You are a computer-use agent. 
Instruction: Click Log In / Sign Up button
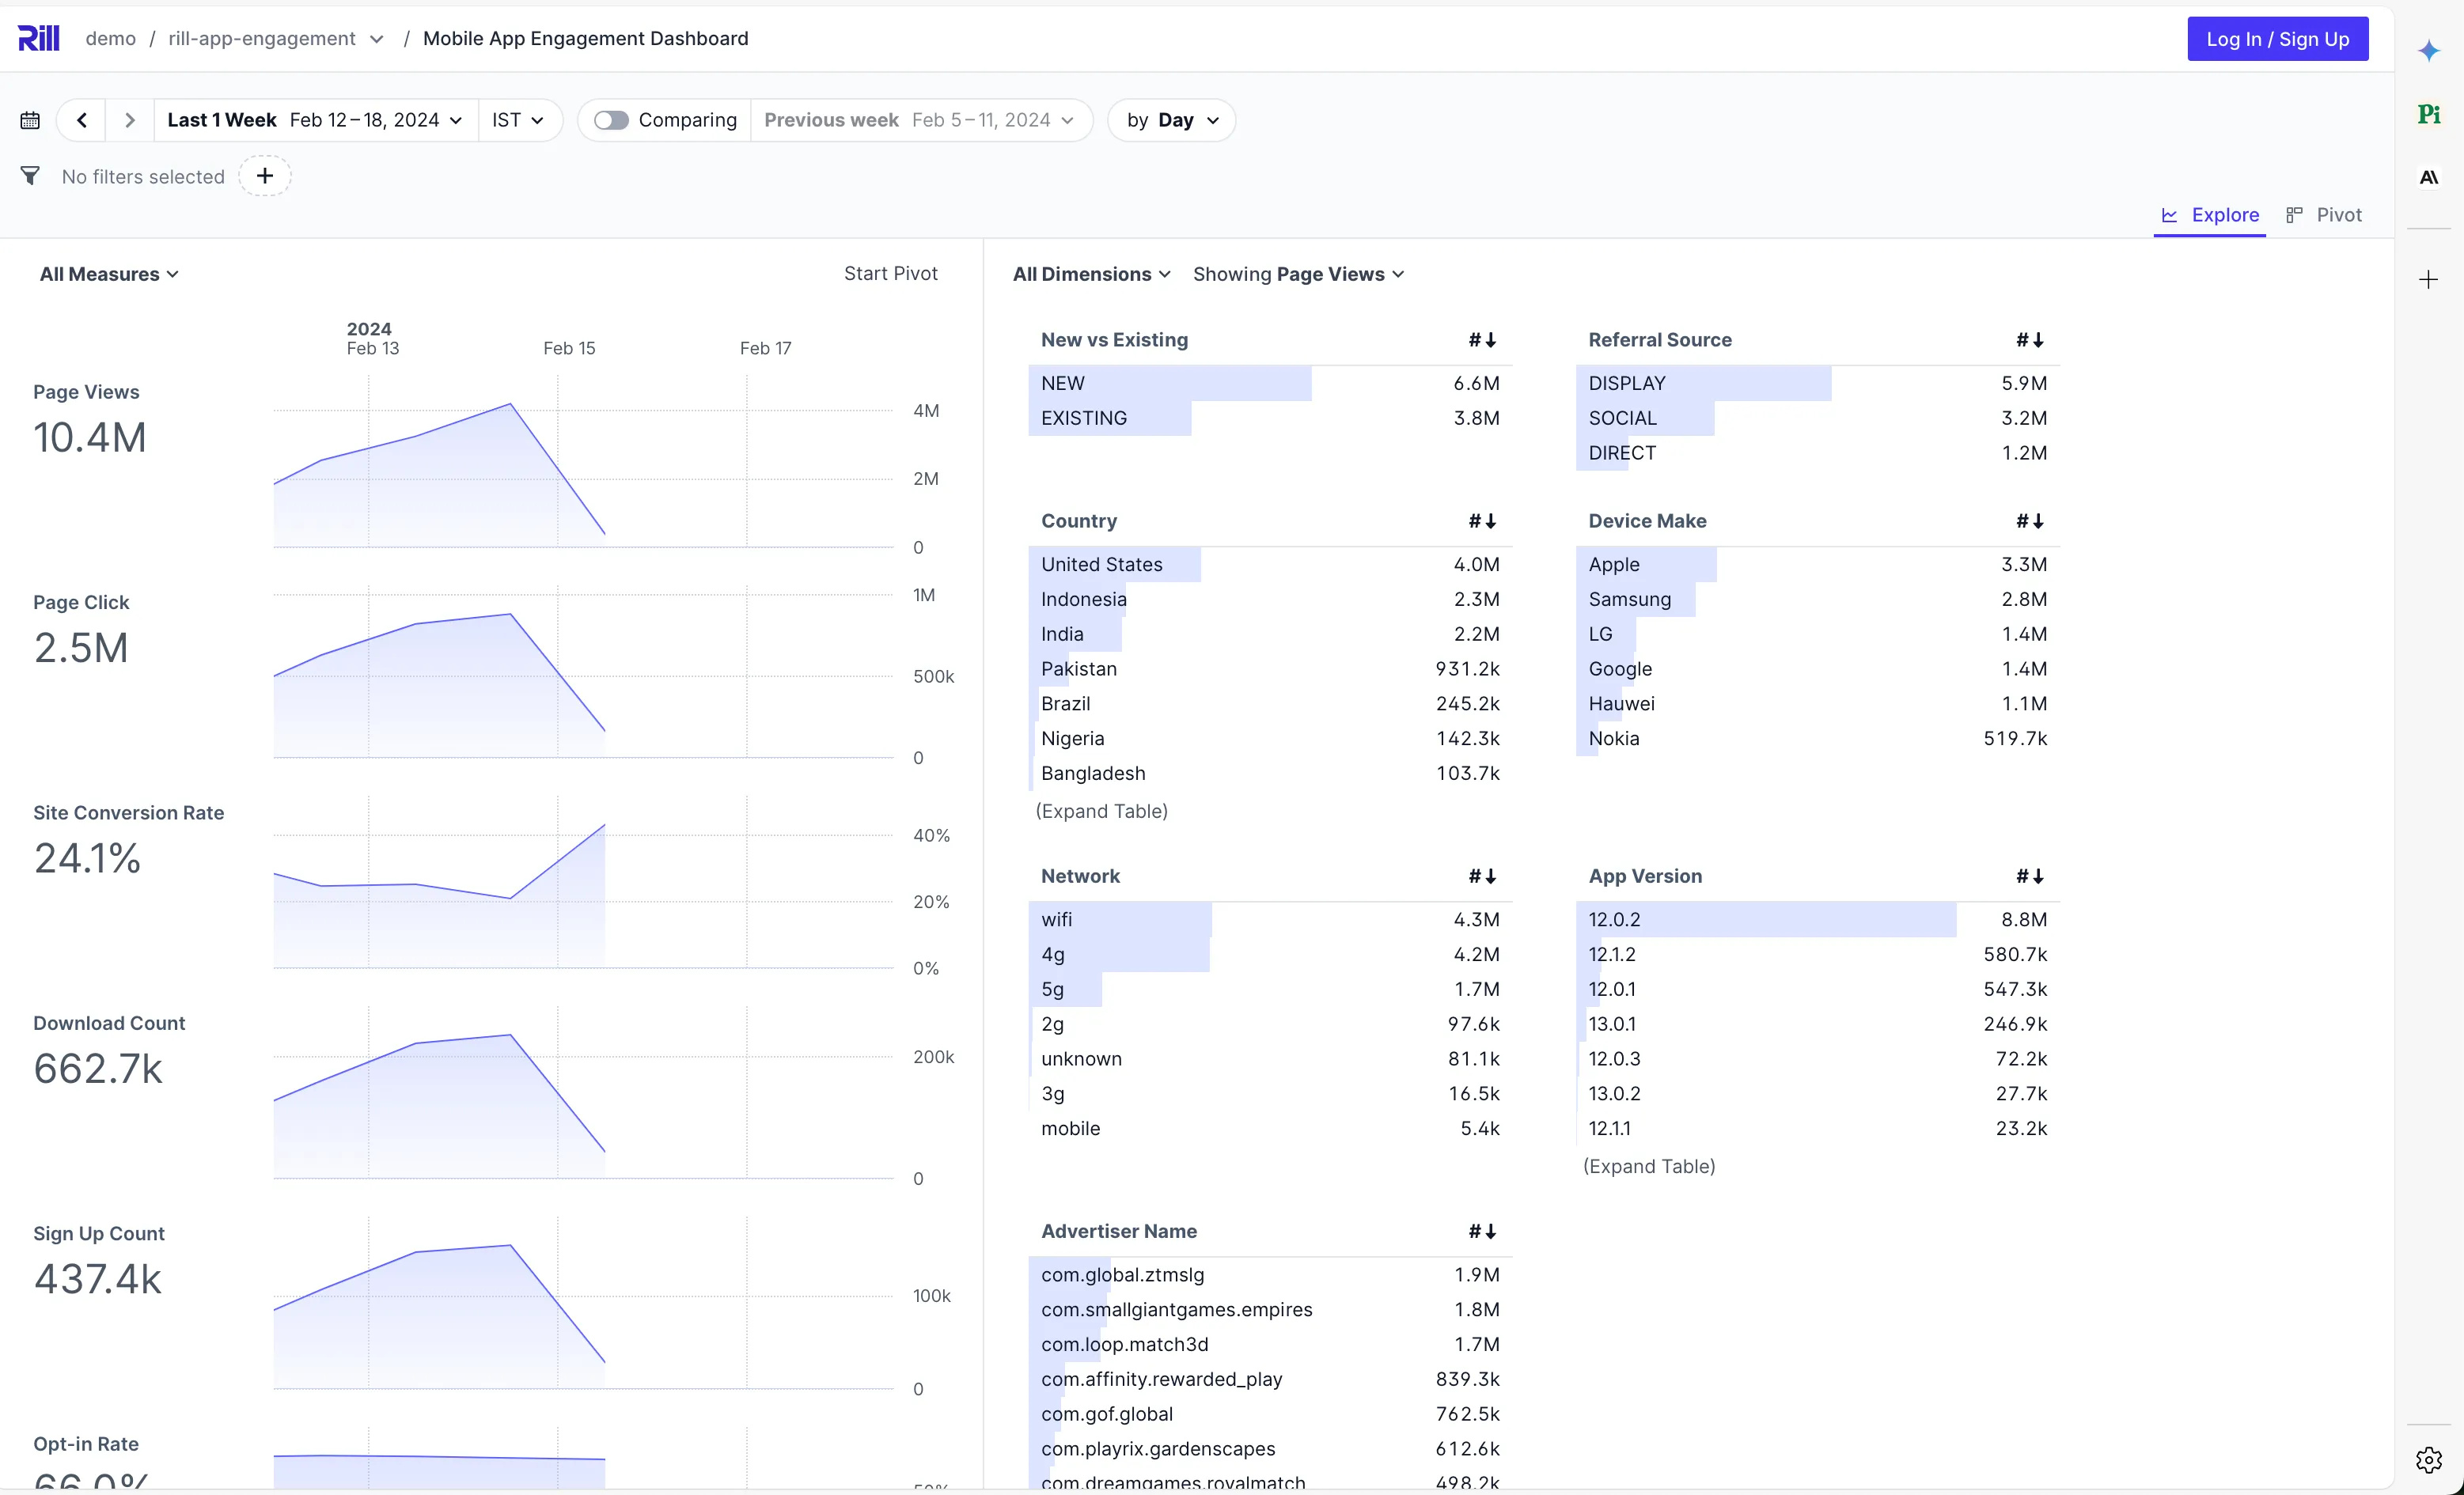tap(2277, 39)
